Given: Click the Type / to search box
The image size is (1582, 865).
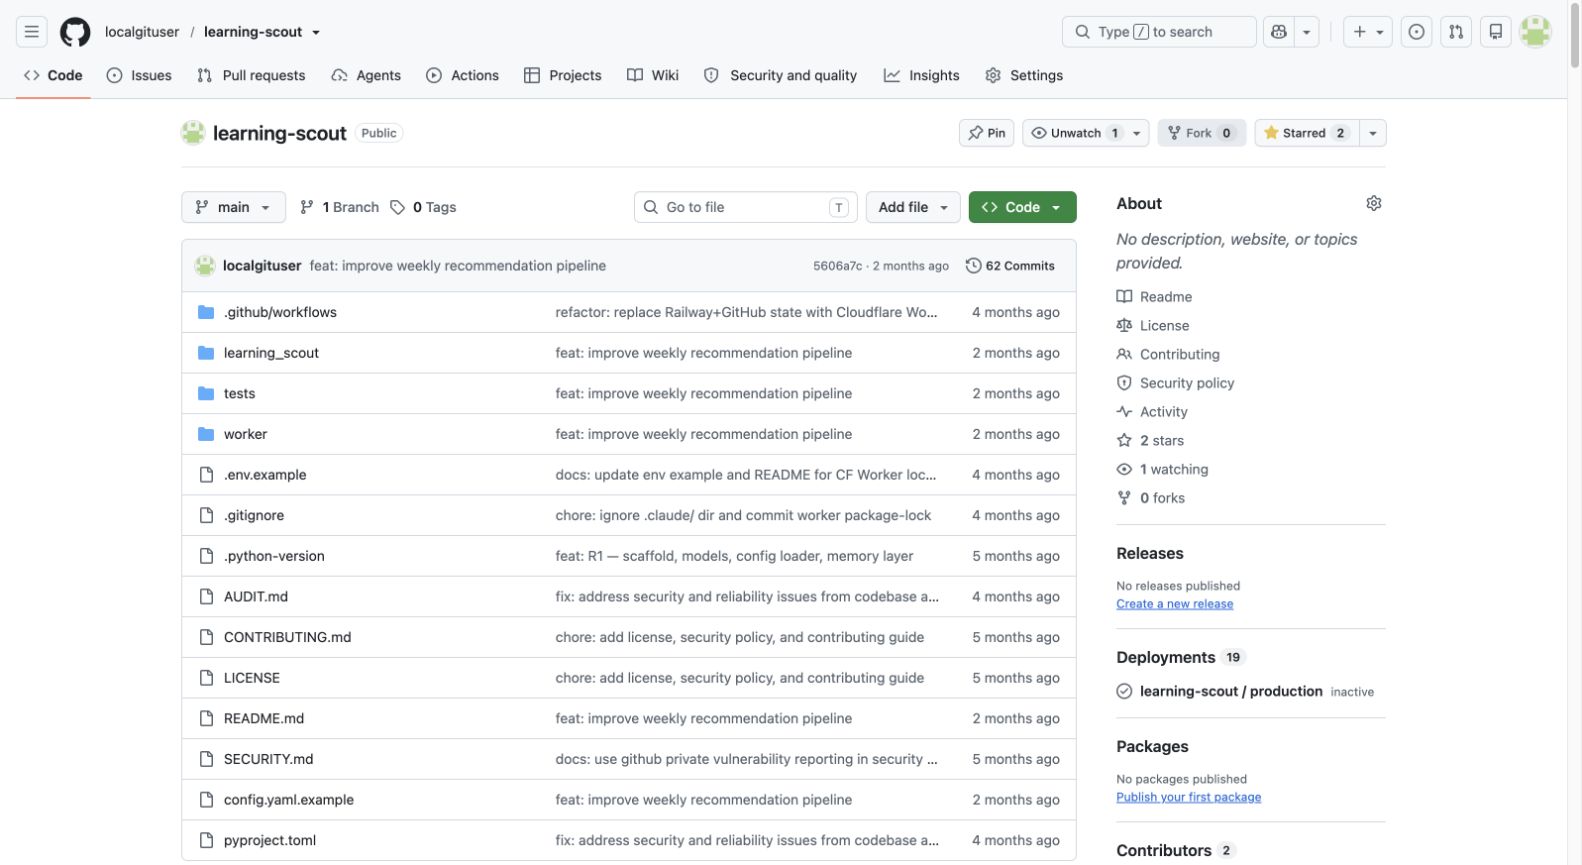Looking at the screenshot, I should coord(1159,32).
